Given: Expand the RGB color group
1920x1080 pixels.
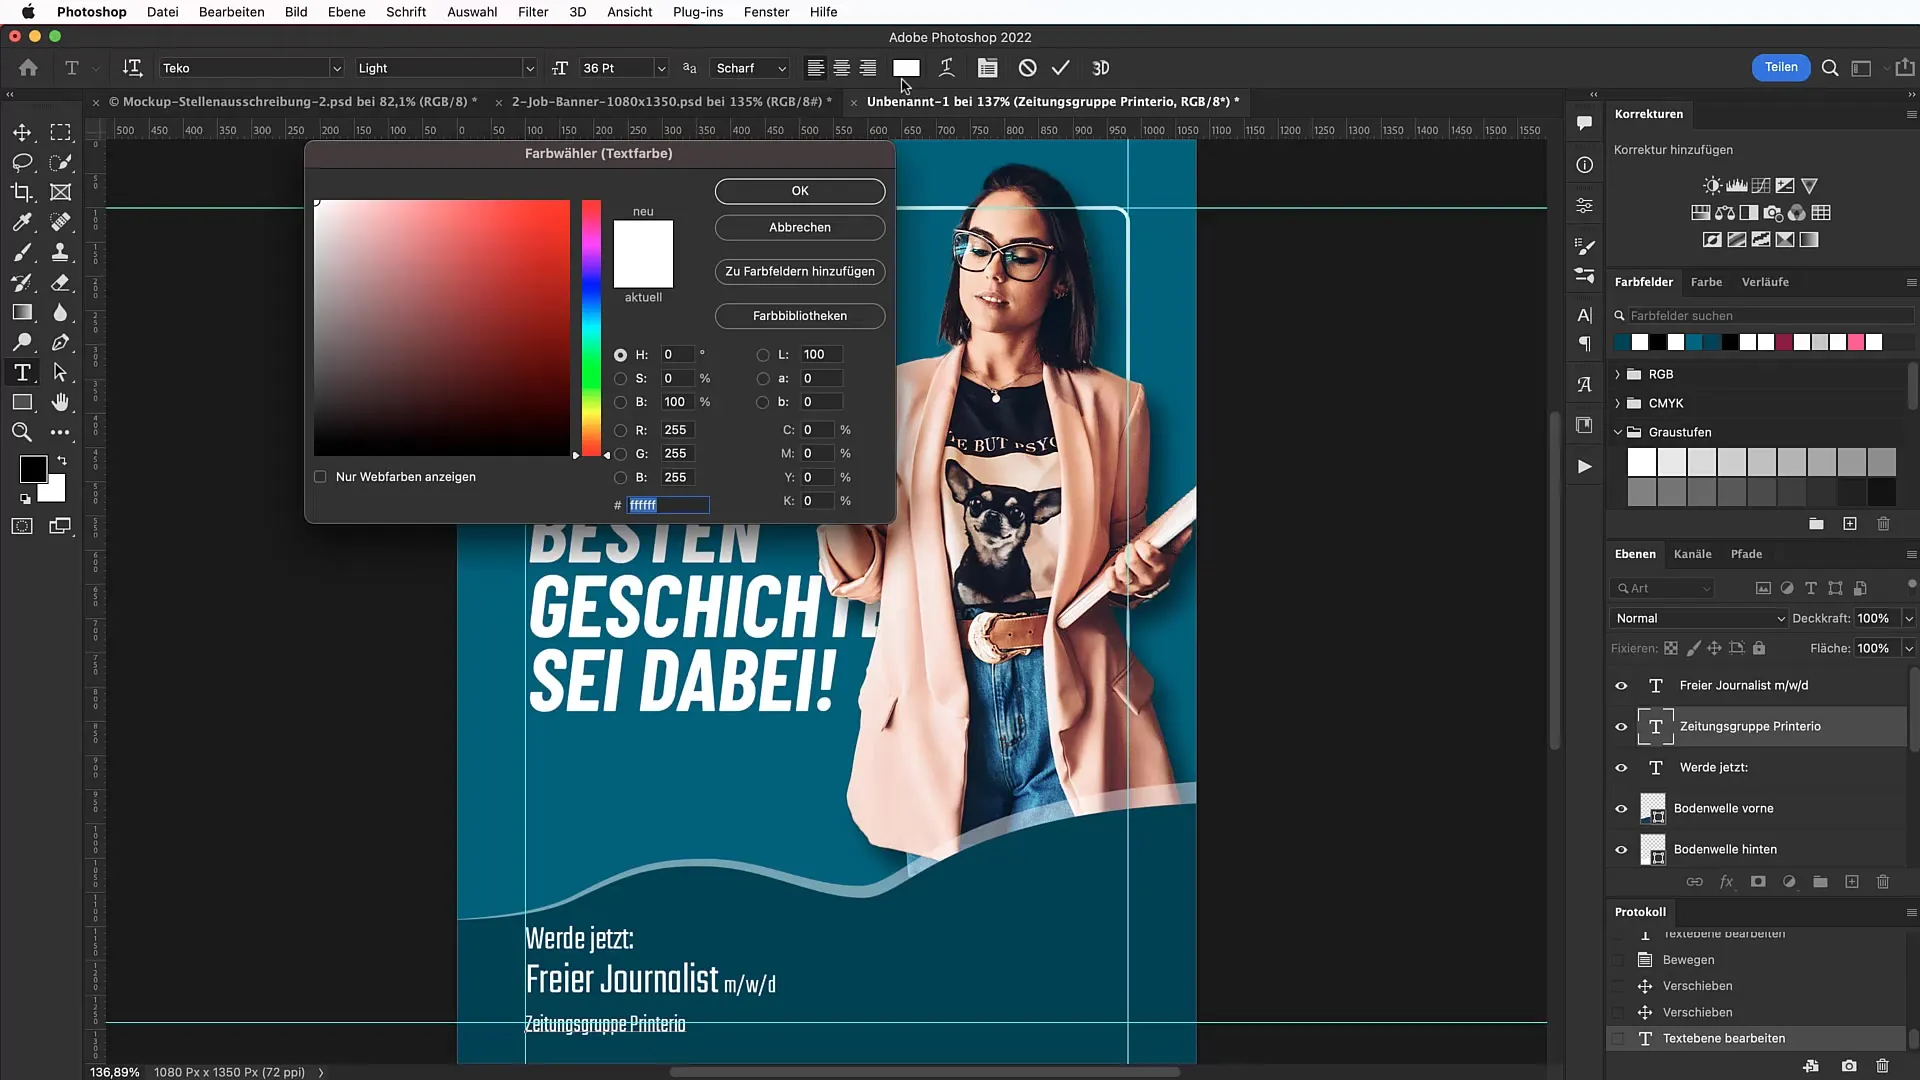Looking at the screenshot, I should (1618, 373).
